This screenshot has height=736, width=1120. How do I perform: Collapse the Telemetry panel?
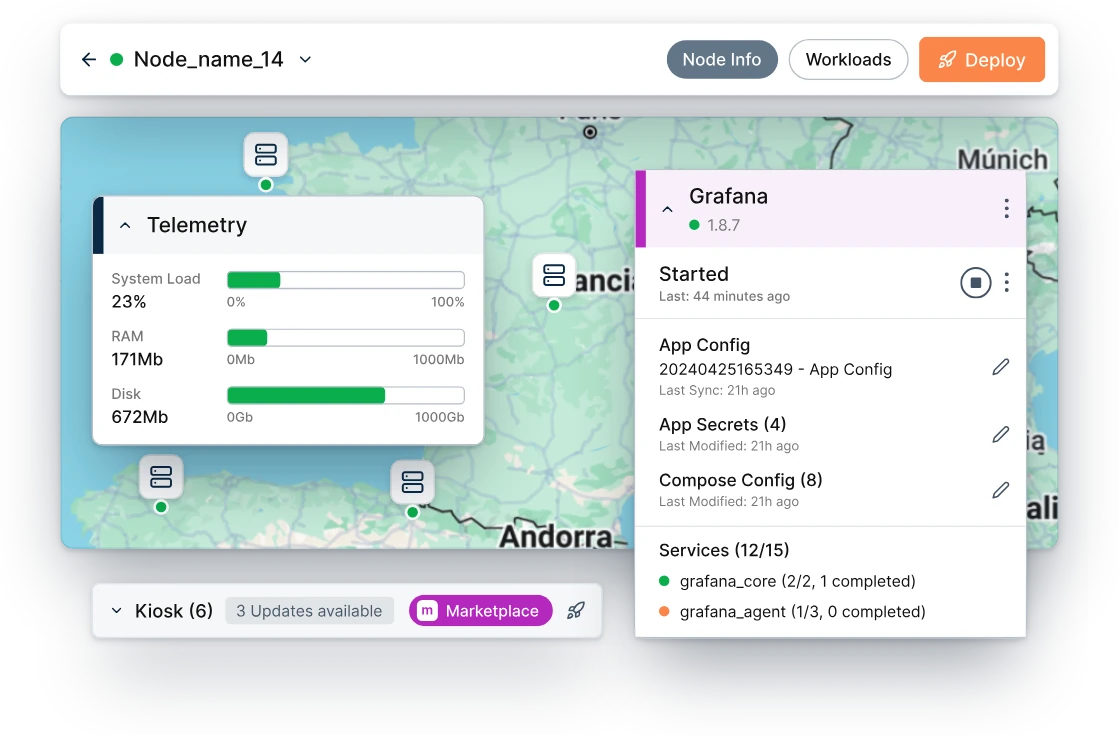coord(125,225)
